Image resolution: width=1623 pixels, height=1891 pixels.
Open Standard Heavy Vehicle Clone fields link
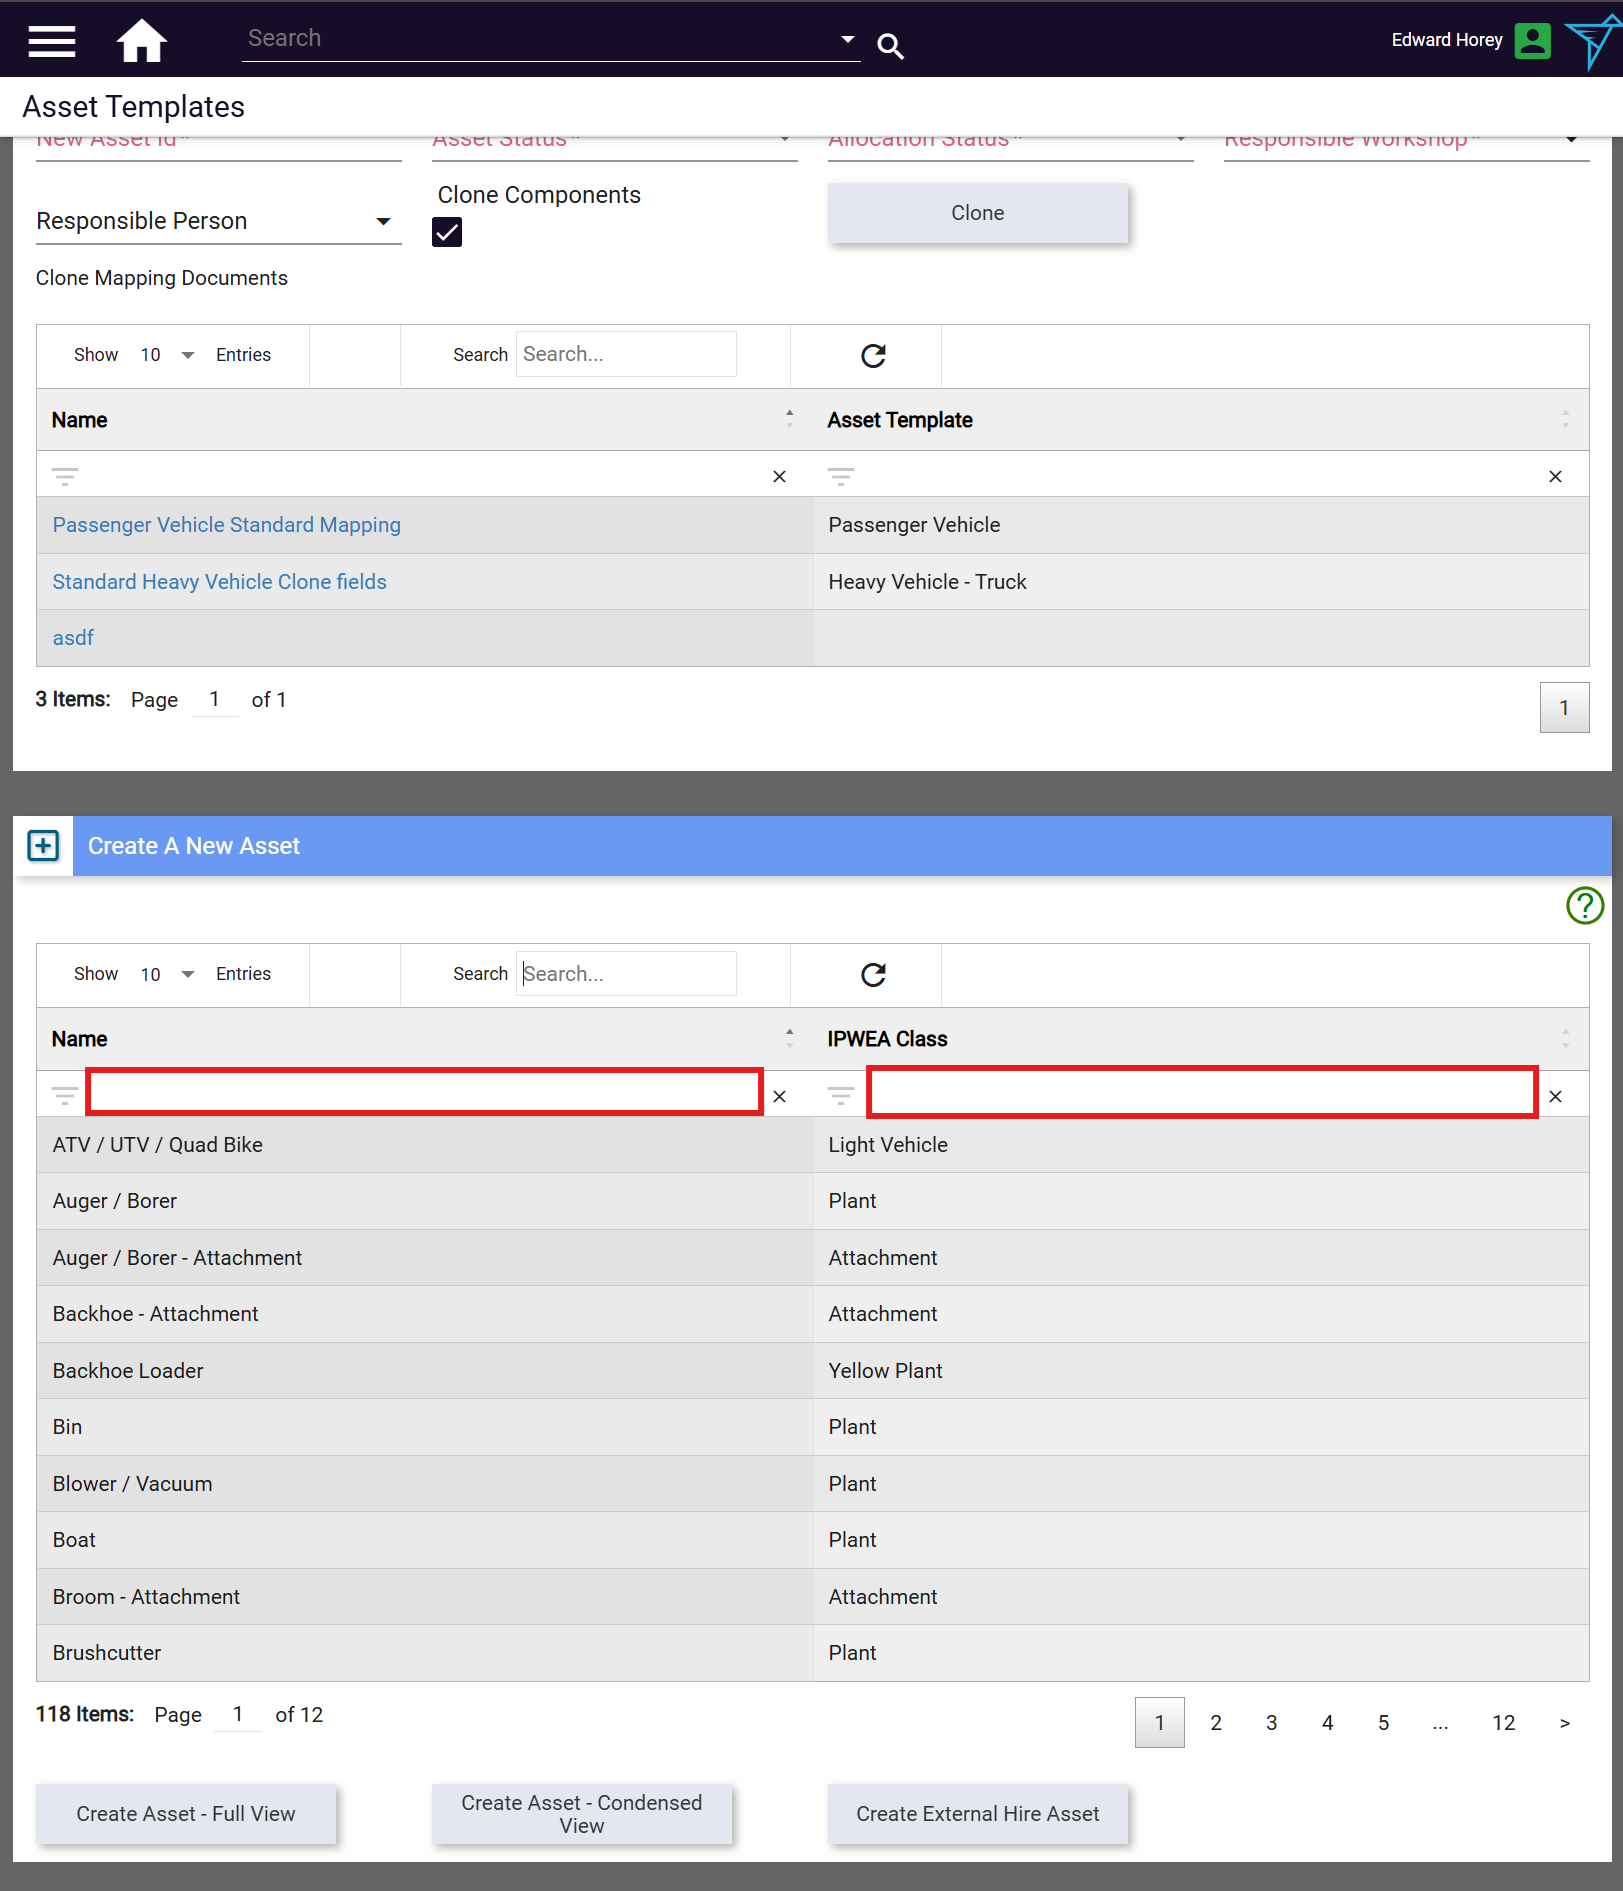(220, 582)
